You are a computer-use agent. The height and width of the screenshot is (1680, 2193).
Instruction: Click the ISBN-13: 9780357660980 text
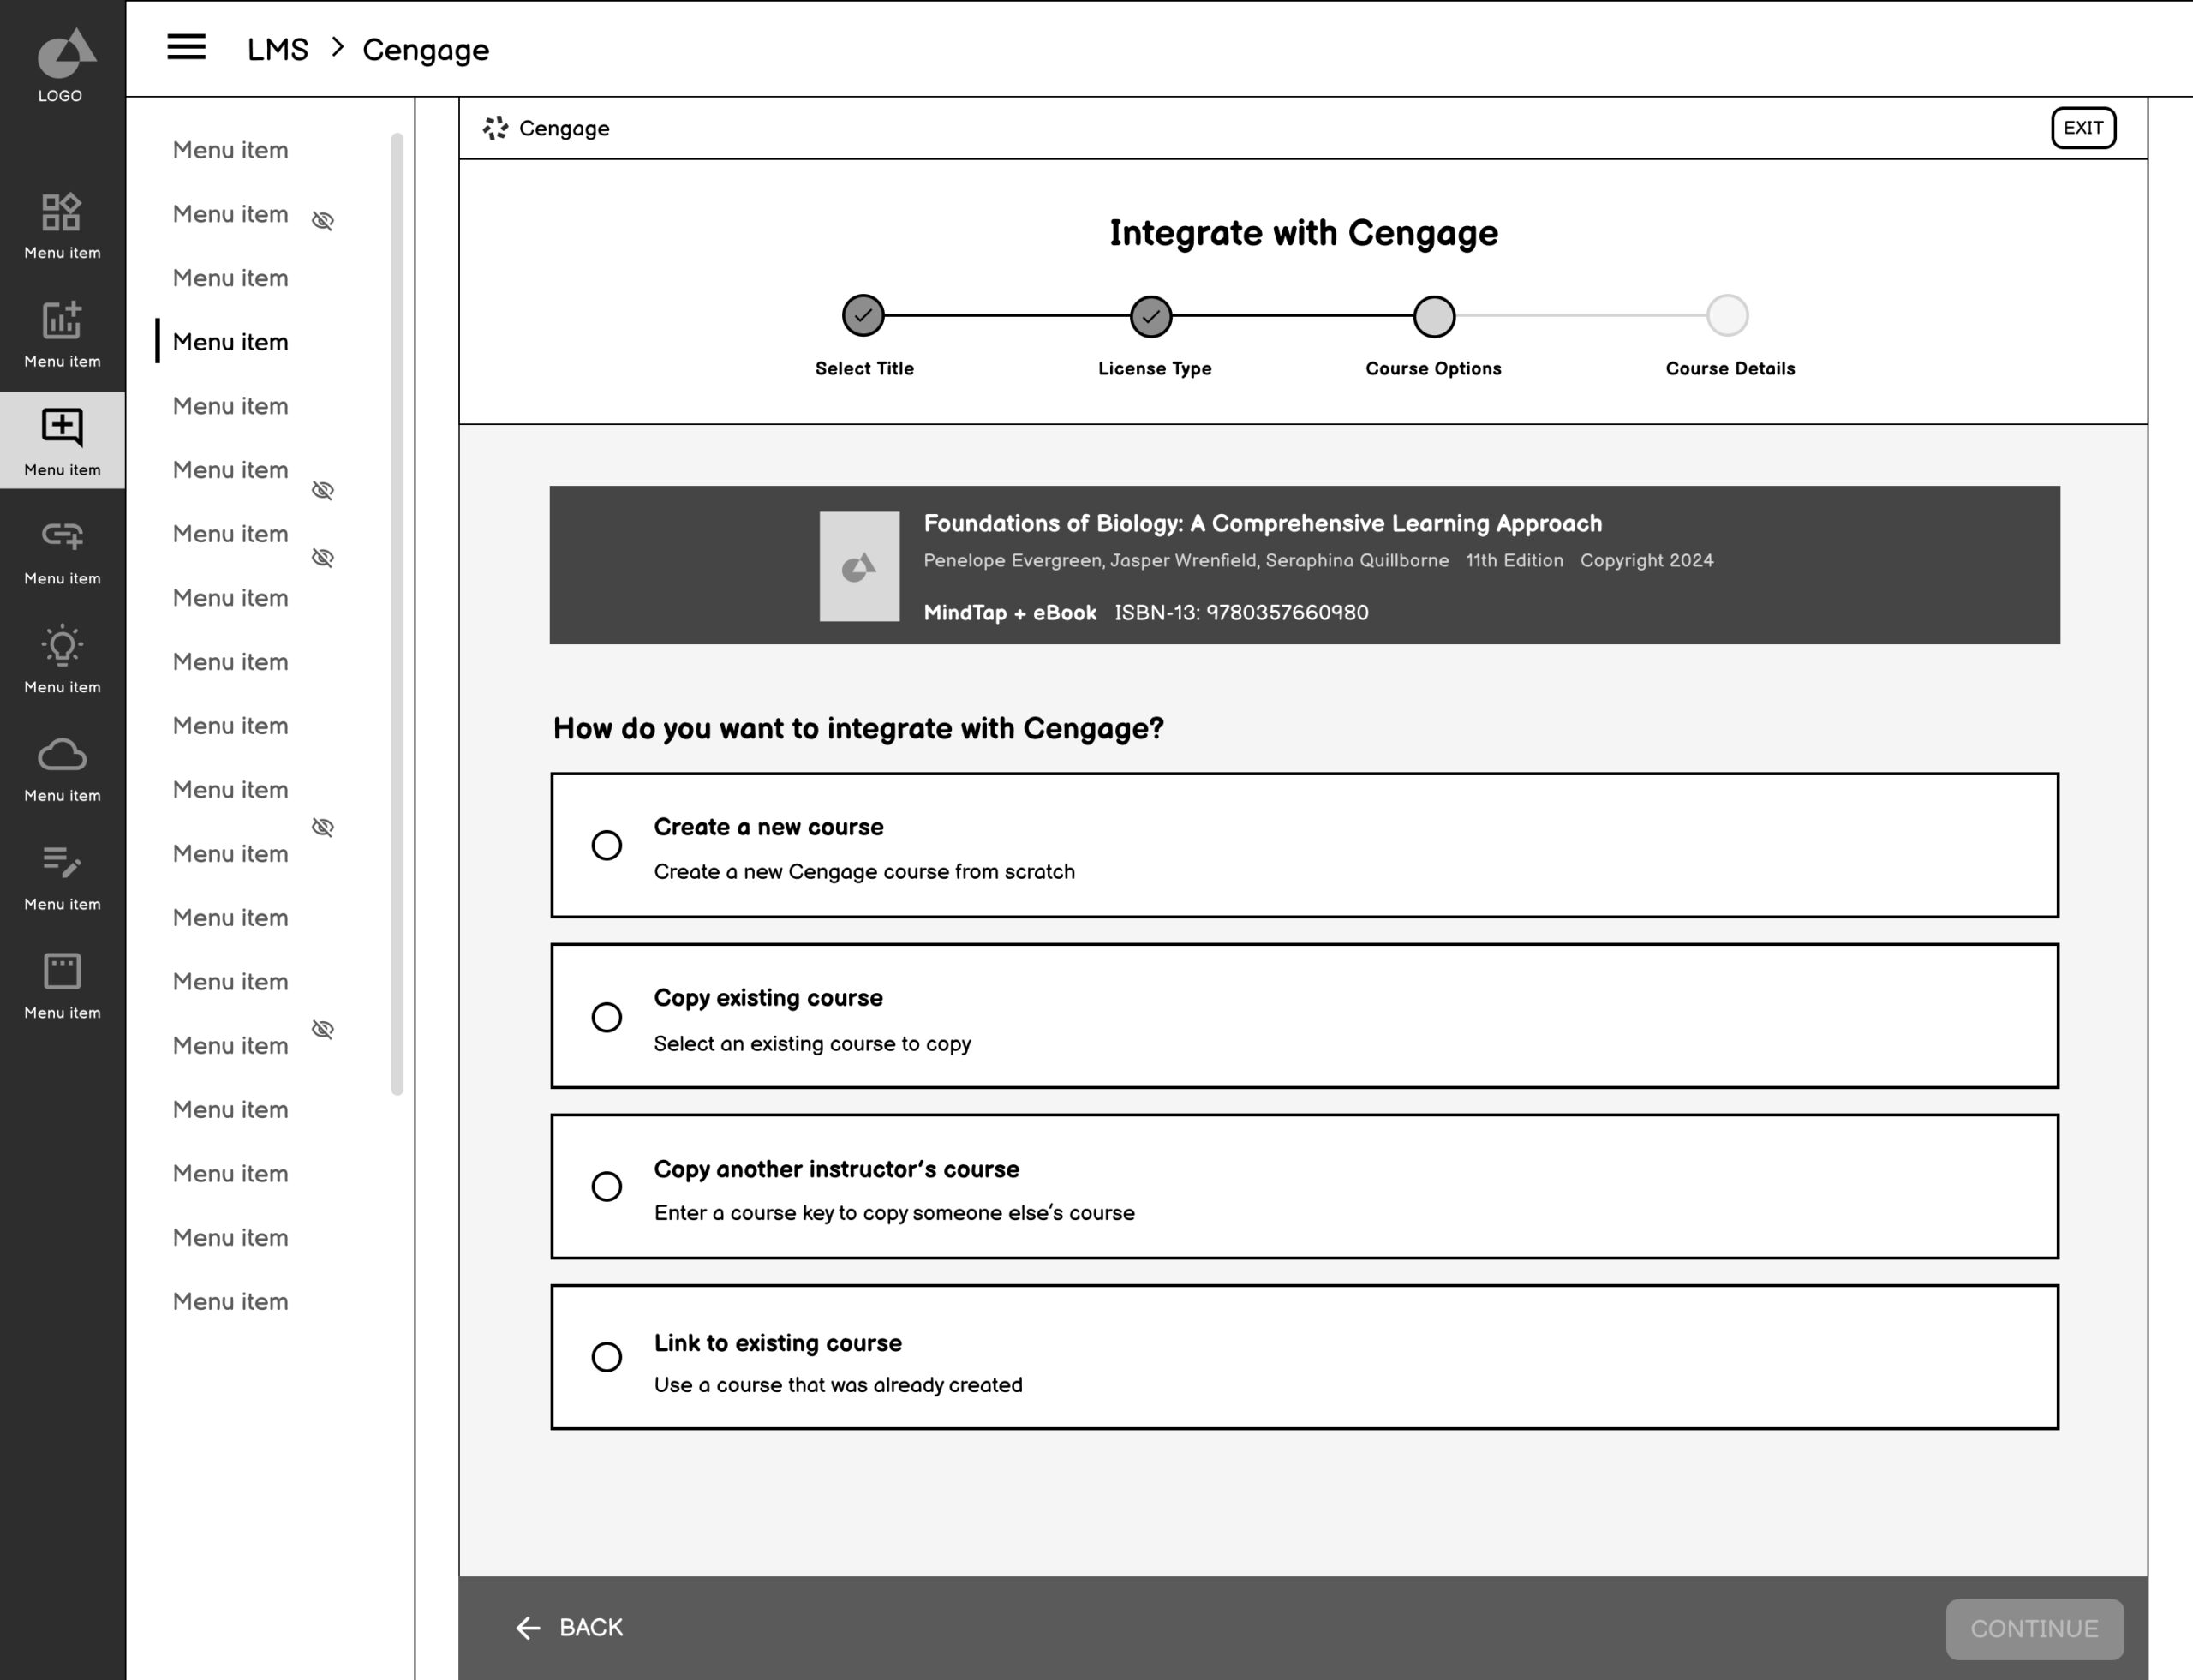pyautogui.click(x=1241, y=612)
